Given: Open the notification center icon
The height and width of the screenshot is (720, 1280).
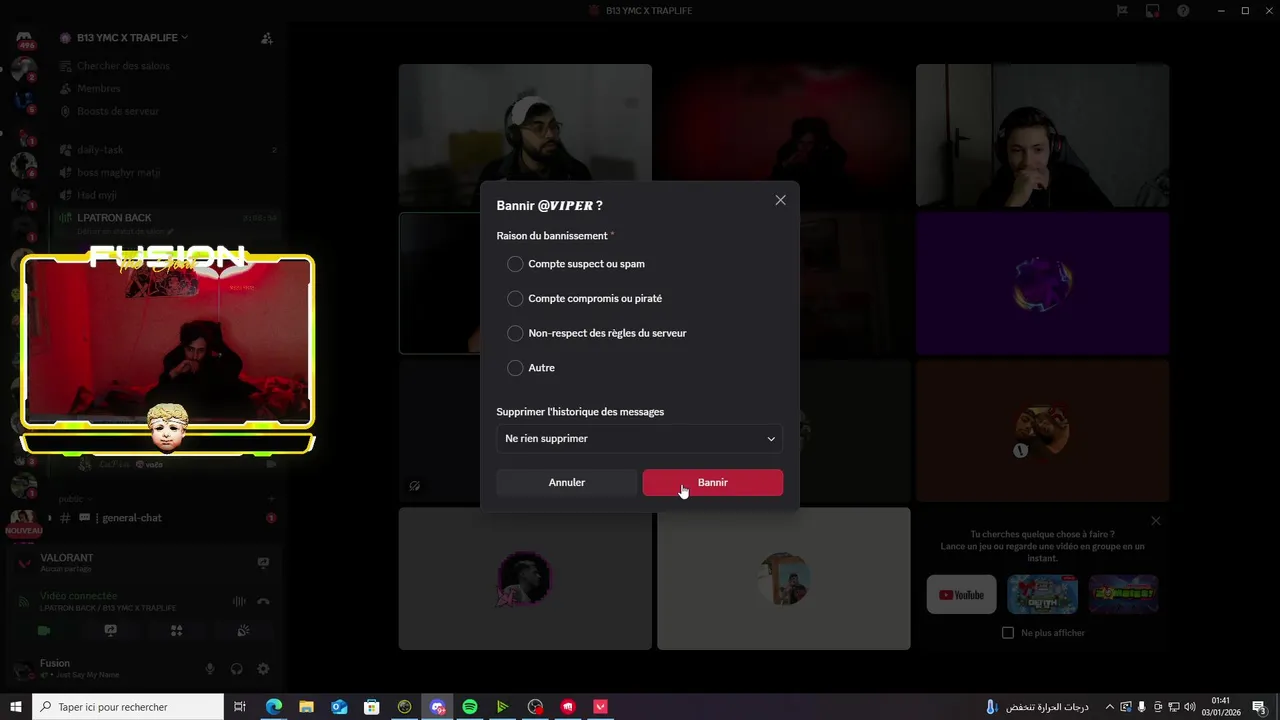Looking at the screenshot, I should (x=1260, y=707).
